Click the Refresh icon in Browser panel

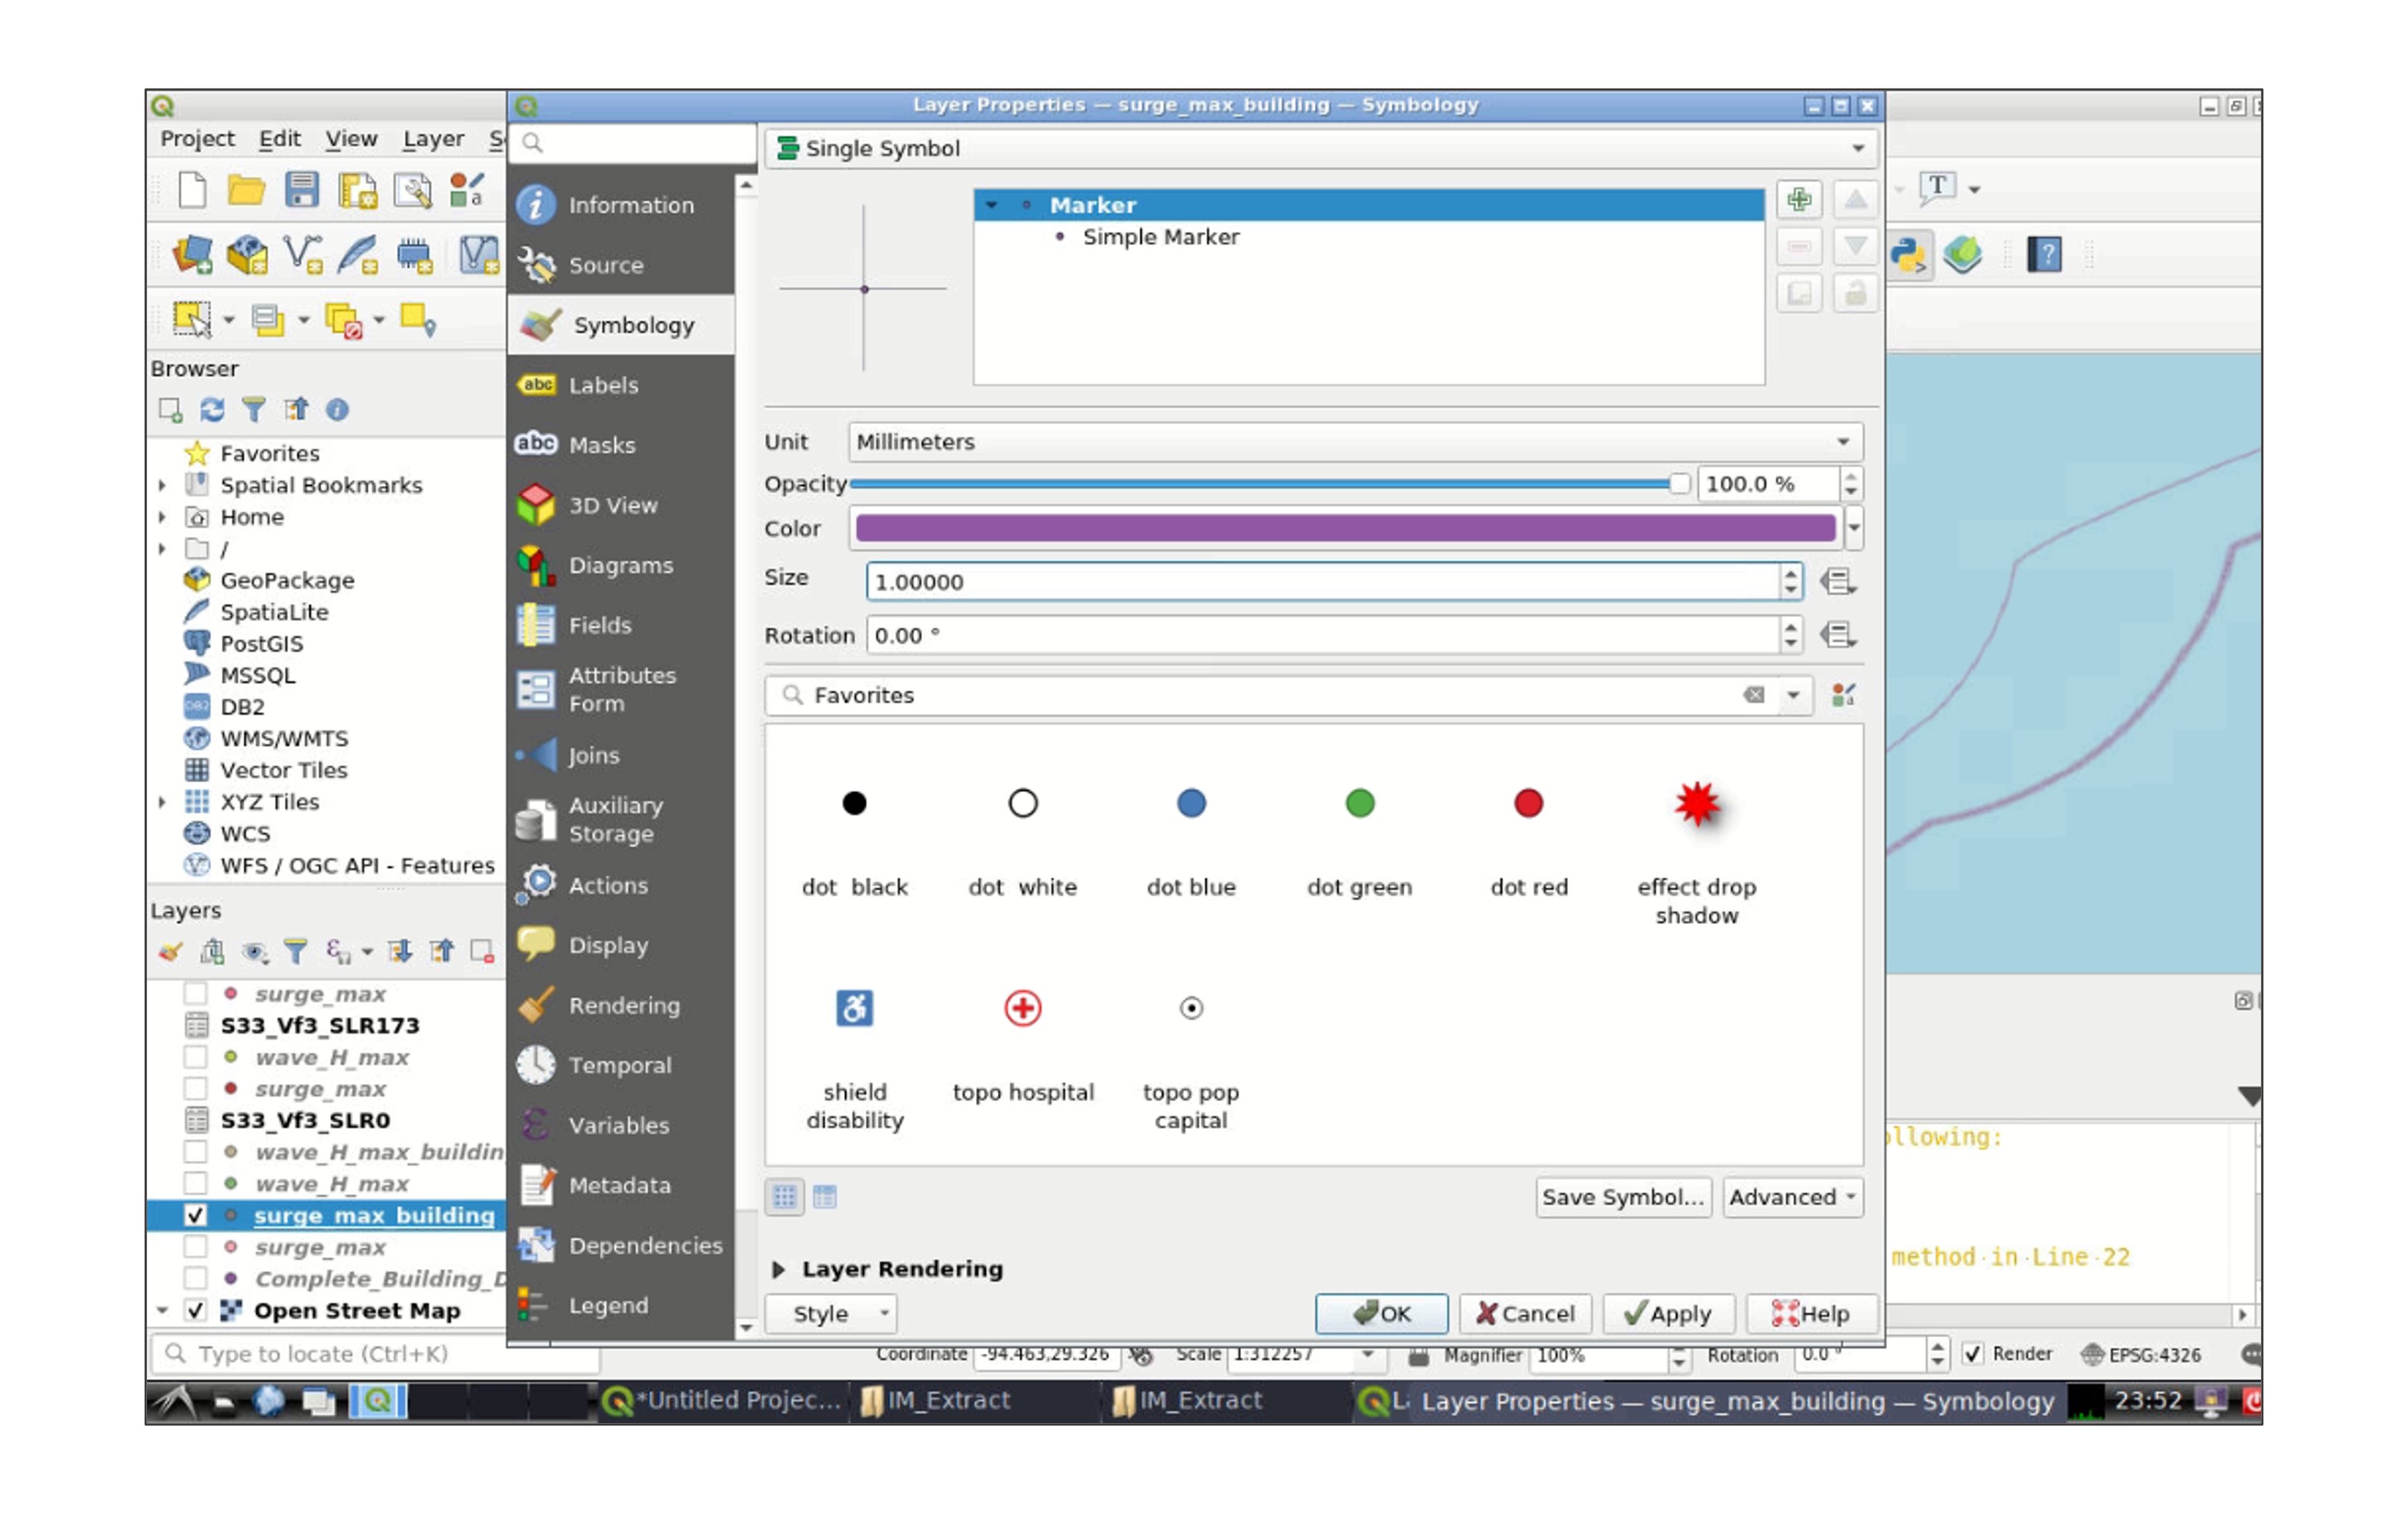(x=212, y=410)
